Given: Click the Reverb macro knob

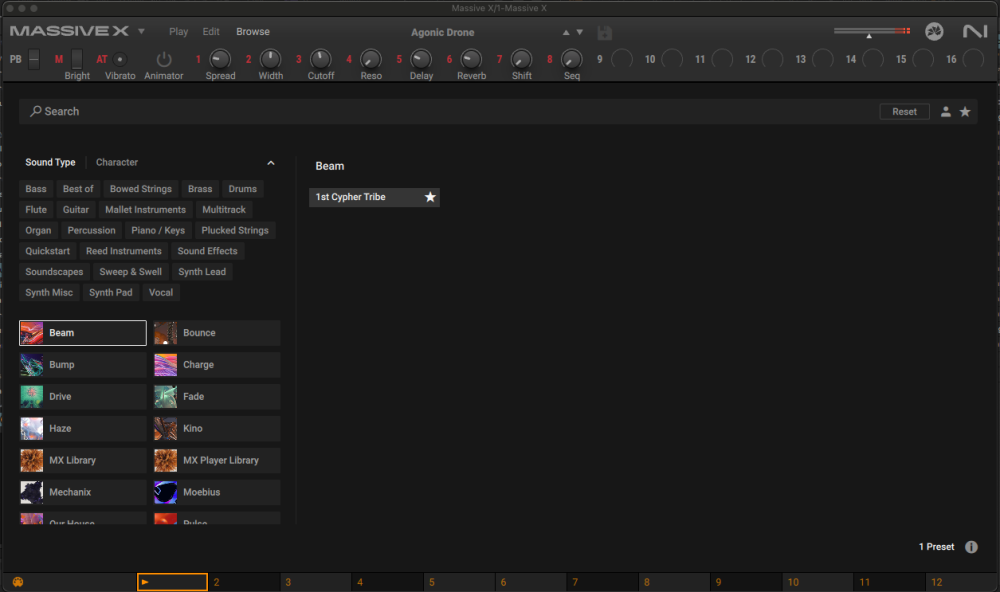Looking at the screenshot, I should click(471, 59).
